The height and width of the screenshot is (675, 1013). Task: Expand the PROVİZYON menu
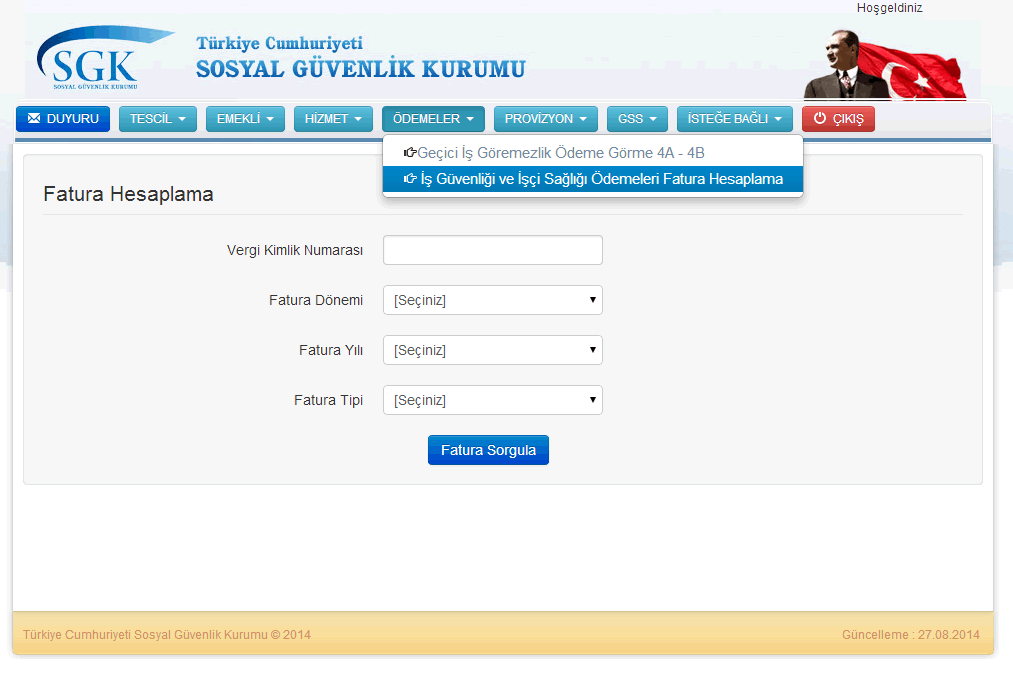545,119
